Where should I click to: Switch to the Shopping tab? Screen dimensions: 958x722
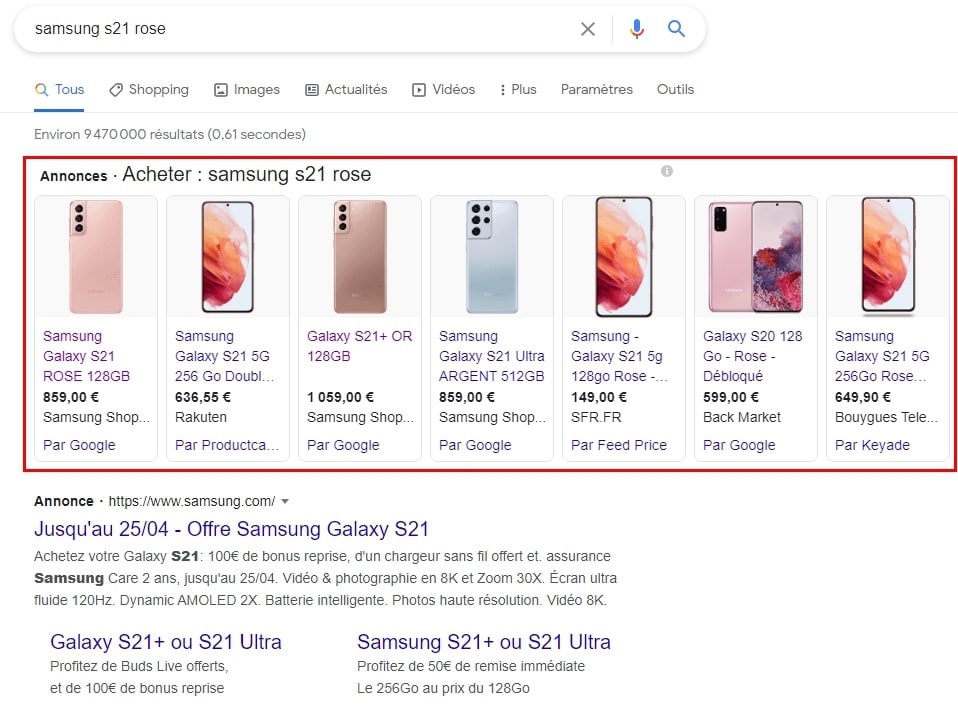point(149,89)
